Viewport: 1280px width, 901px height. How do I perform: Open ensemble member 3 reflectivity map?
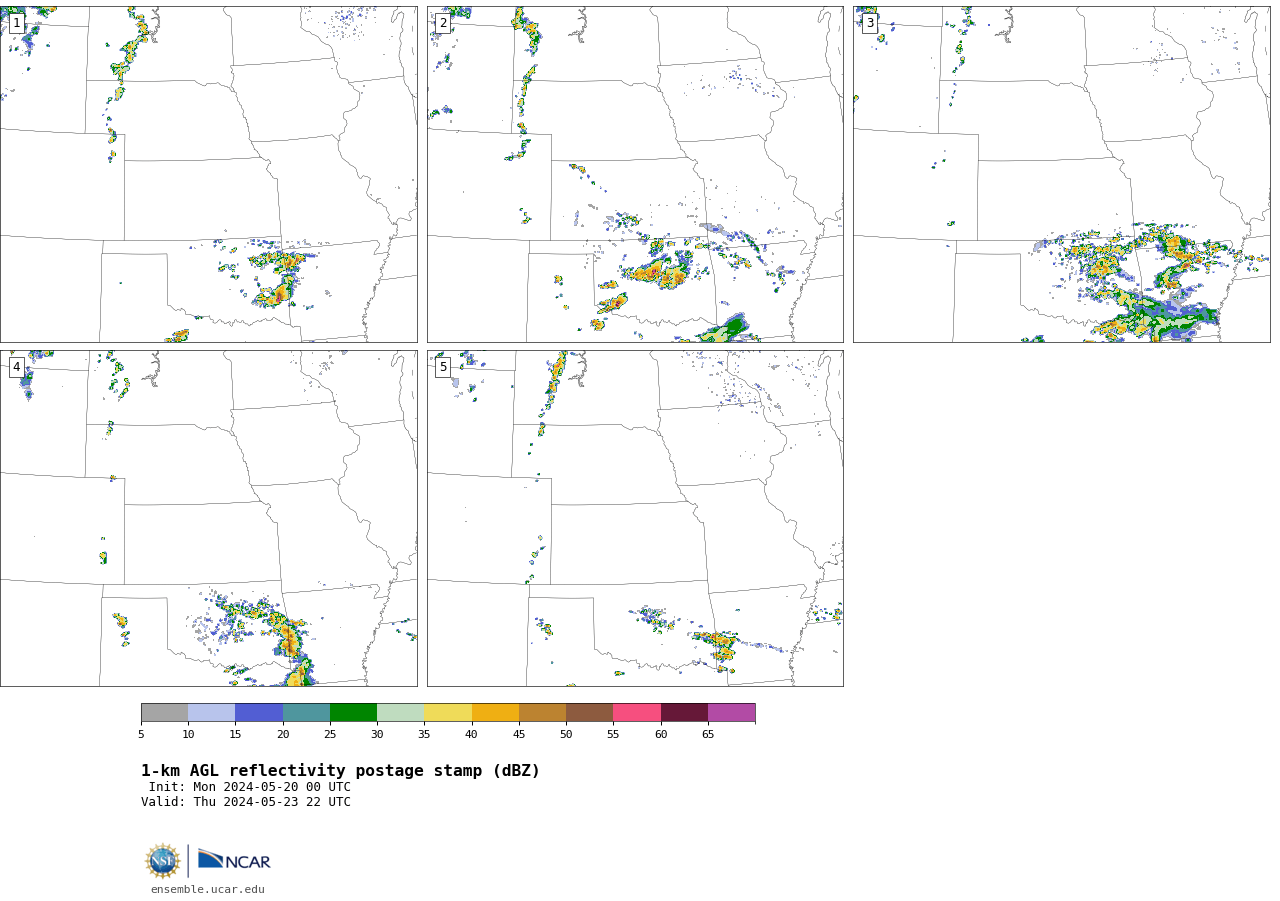[1061, 174]
